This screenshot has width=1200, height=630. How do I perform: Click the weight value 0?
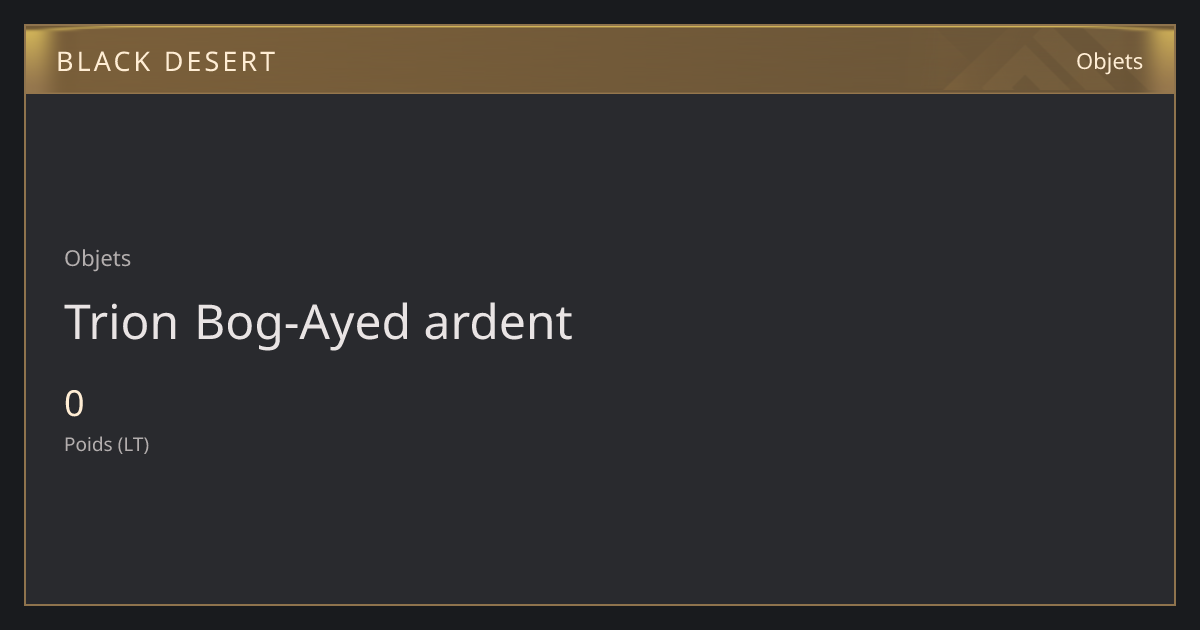(74, 404)
